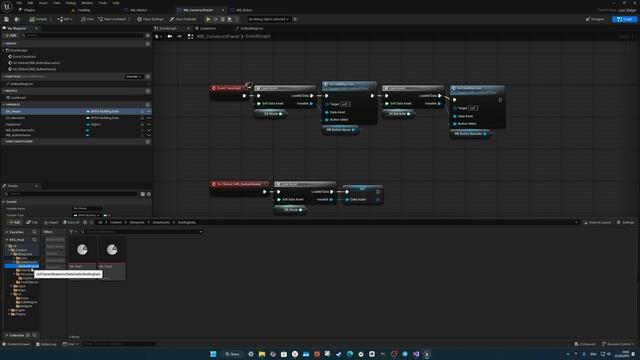Open Windows Start menu
The height and width of the screenshot is (360, 640).
(x=213, y=354)
